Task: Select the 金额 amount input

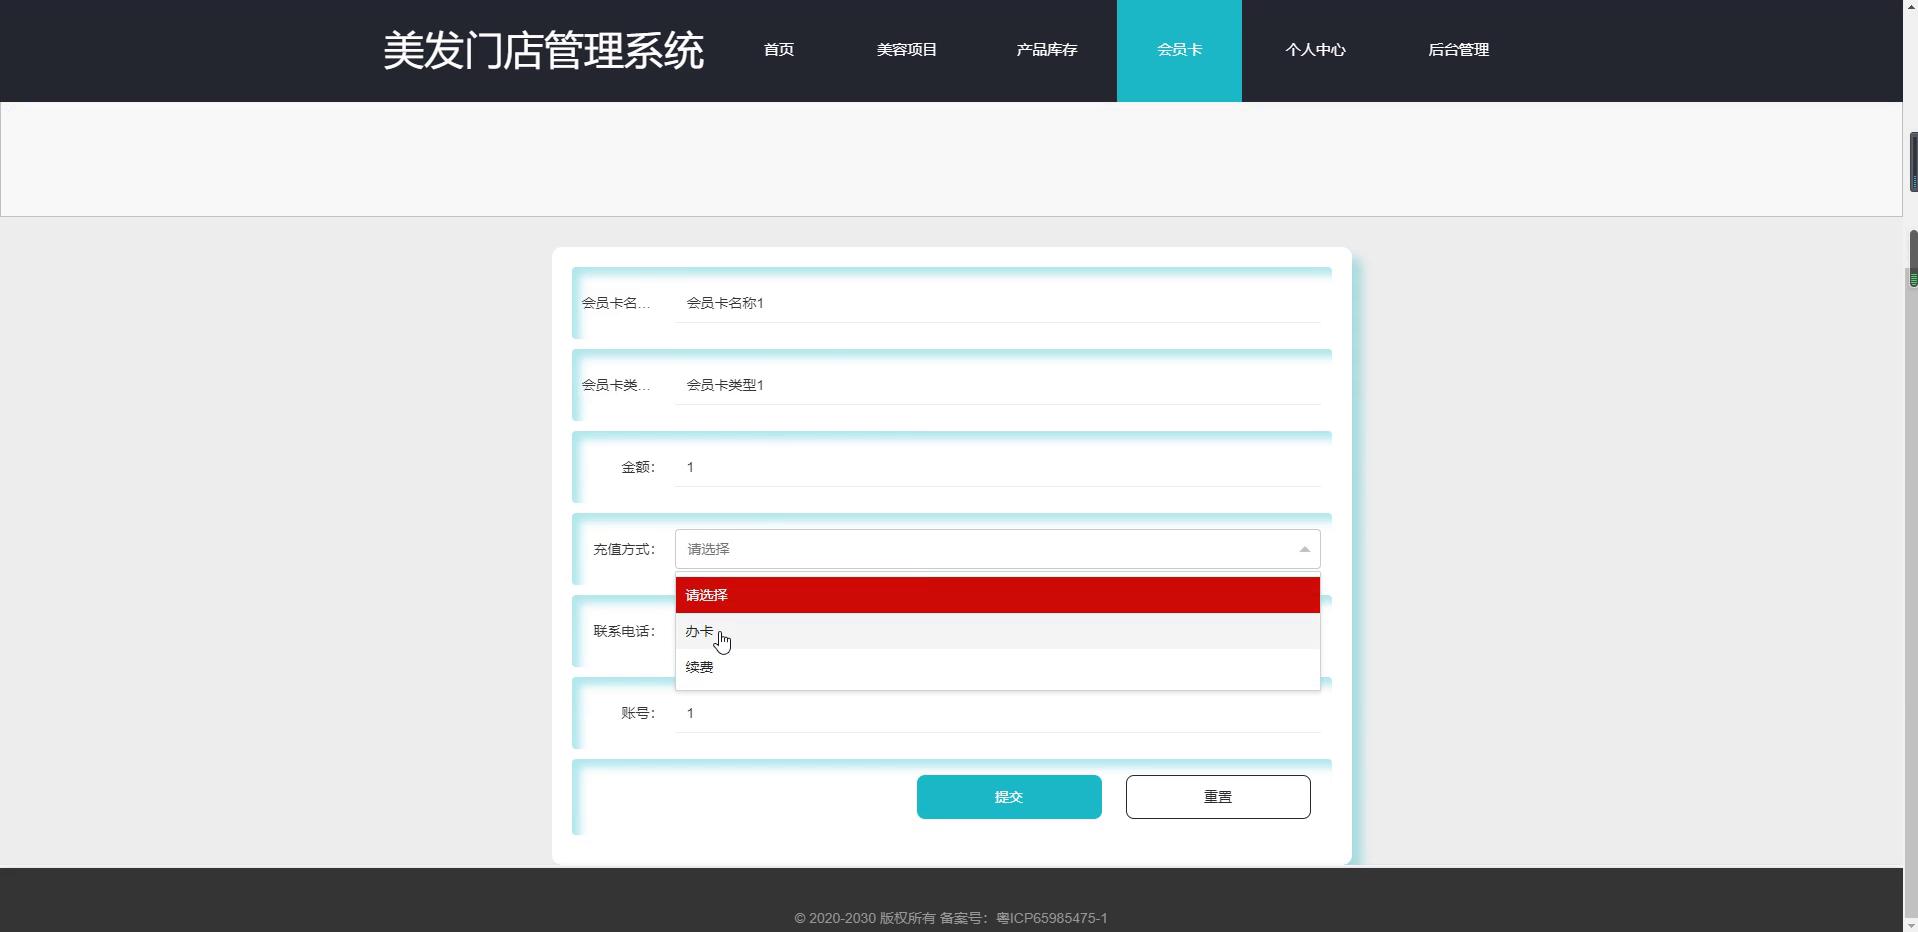Action: pyautogui.click(x=997, y=467)
